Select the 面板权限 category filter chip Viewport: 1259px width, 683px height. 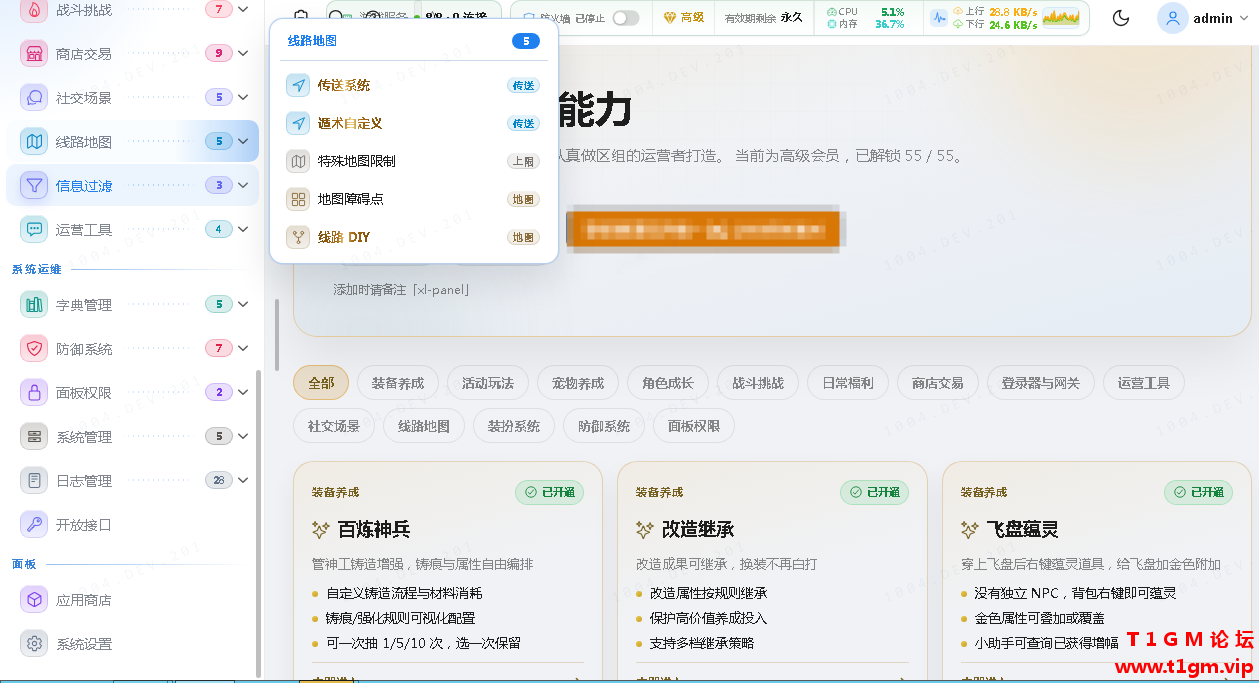tap(694, 426)
